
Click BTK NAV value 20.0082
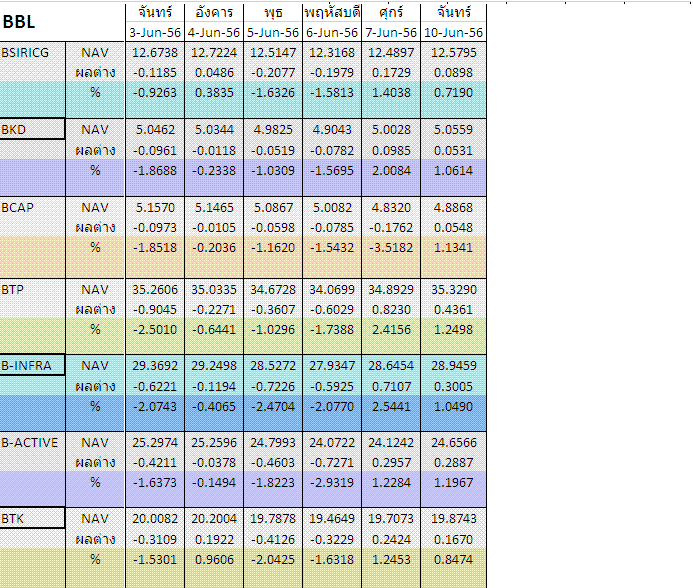click(155, 519)
